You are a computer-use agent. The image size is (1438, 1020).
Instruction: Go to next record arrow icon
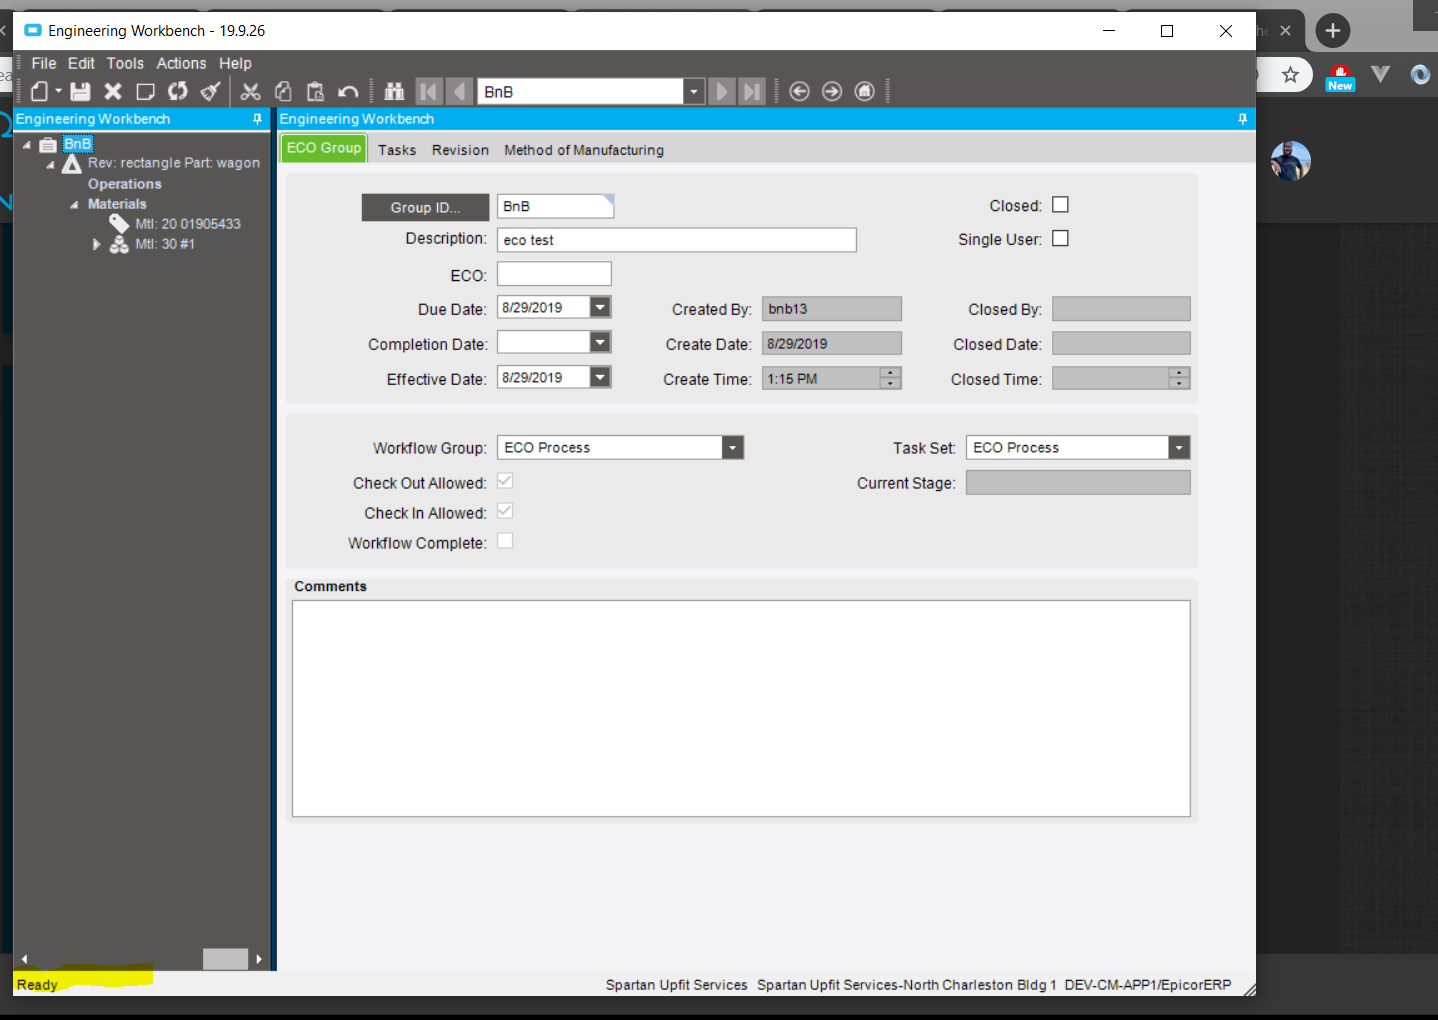tap(721, 91)
